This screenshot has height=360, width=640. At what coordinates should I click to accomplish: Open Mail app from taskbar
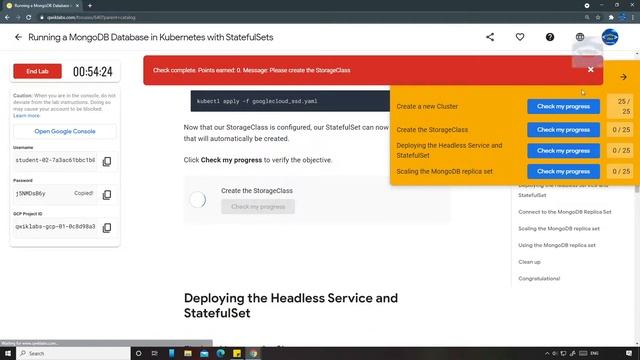coord(204,353)
